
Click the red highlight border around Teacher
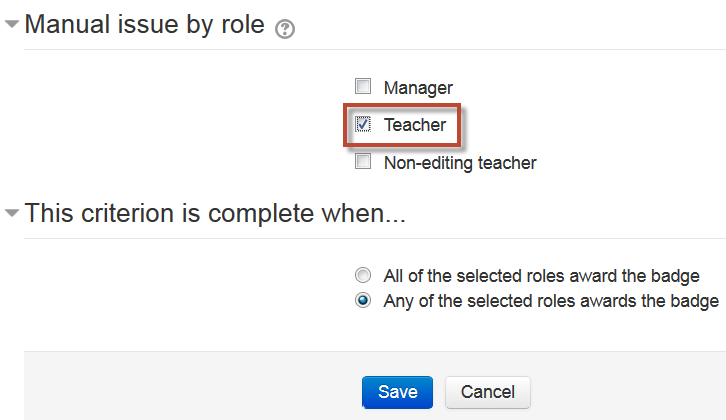click(x=402, y=105)
